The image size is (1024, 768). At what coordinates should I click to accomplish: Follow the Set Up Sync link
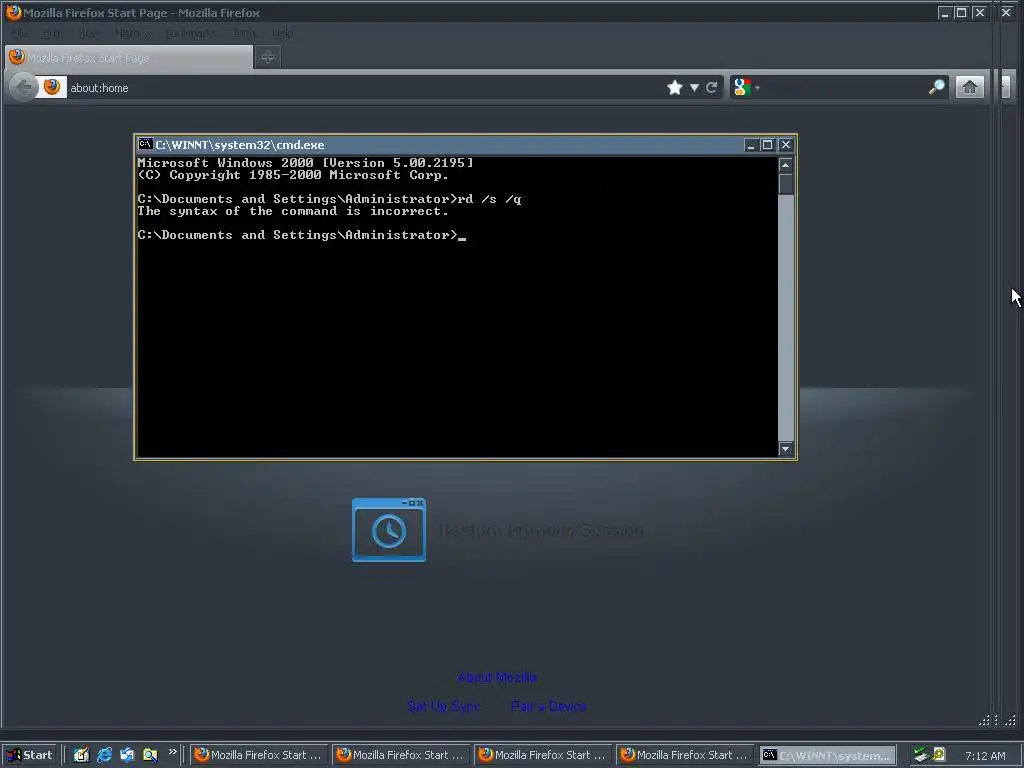[x=443, y=706]
